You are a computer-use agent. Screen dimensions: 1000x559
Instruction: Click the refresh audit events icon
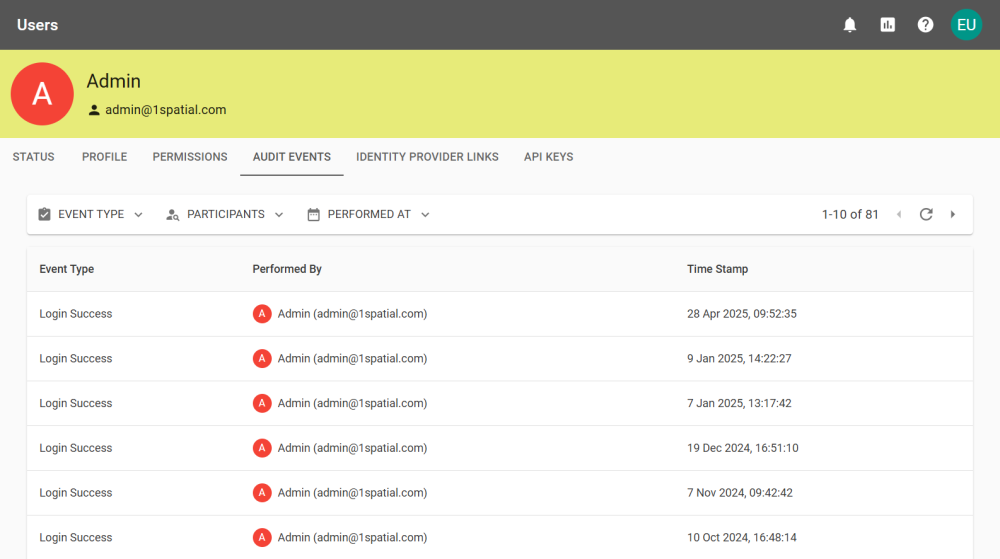click(926, 214)
